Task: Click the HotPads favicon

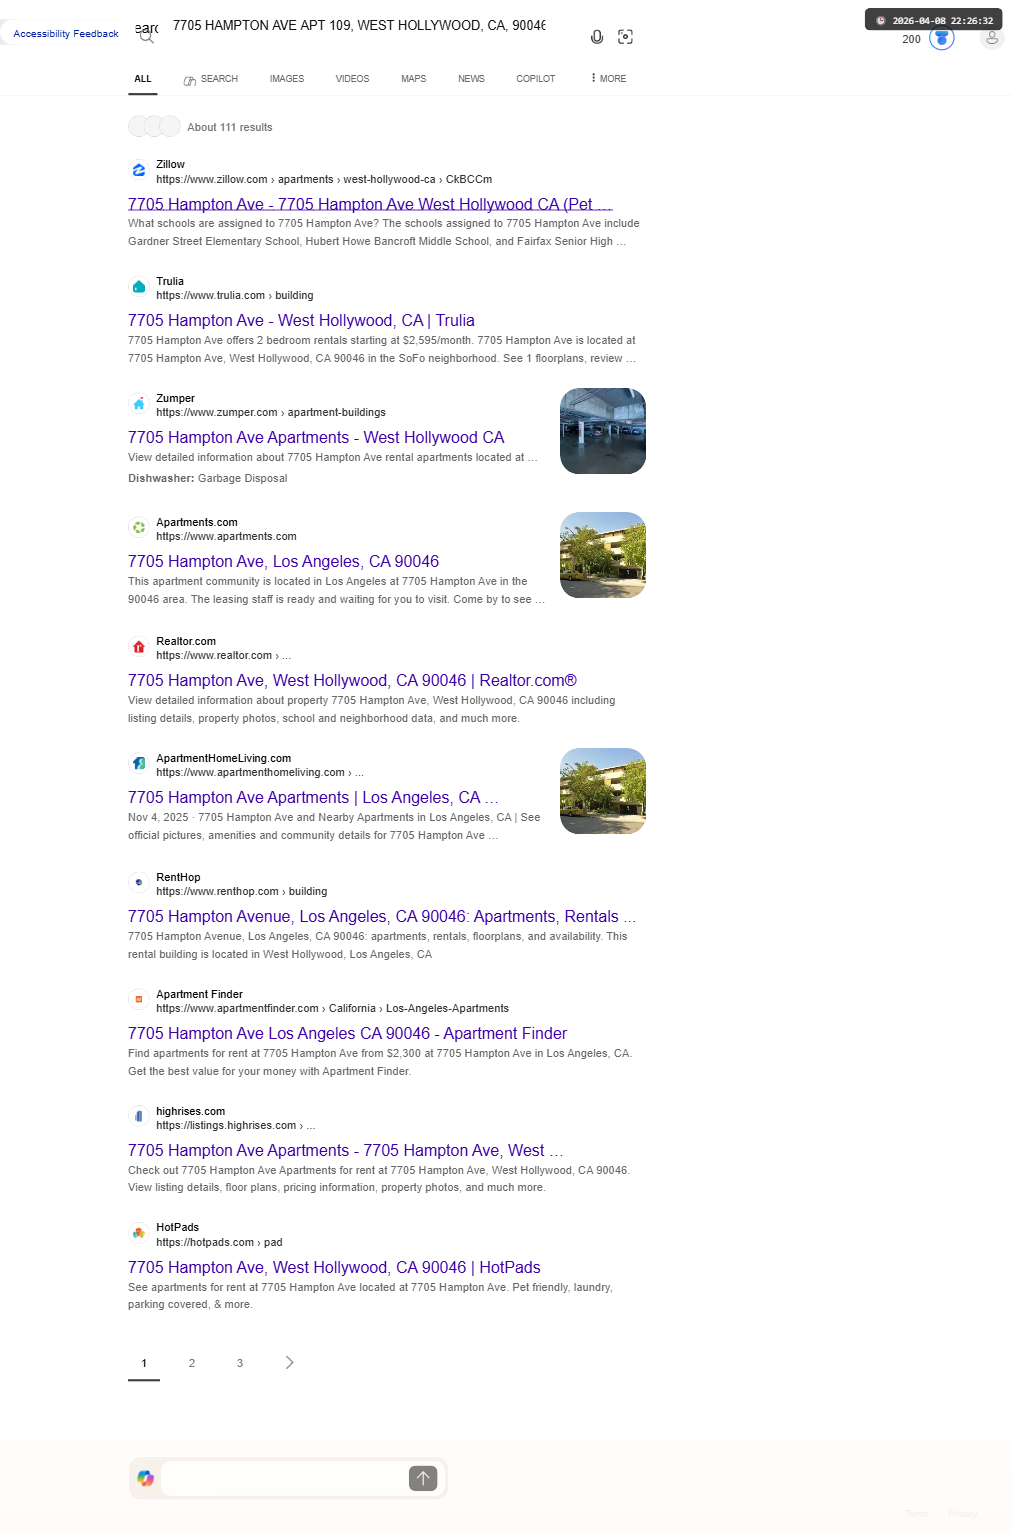Action: tap(139, 1234)
